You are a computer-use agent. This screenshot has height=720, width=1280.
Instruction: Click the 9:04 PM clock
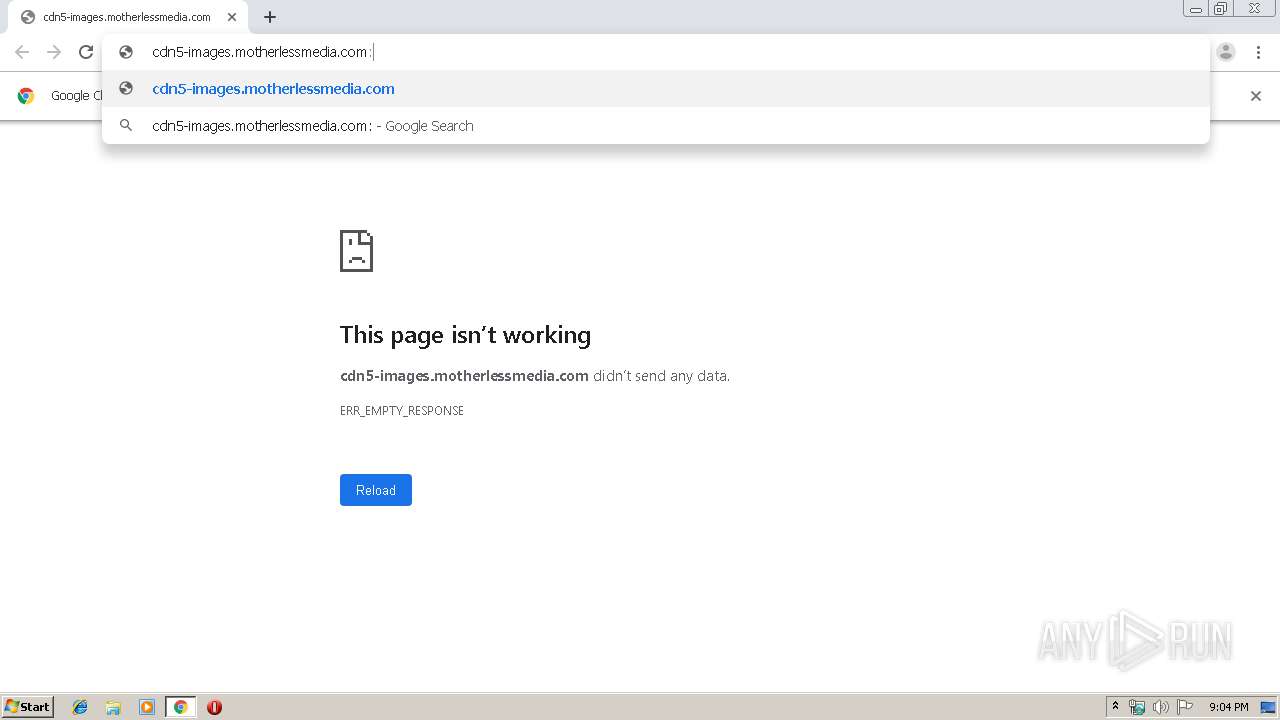click(x=1228, y=707)
